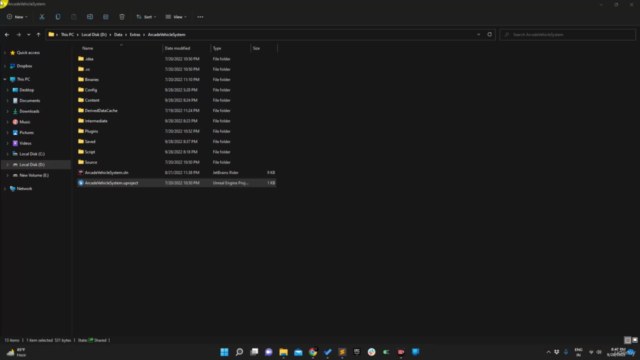Open the New dropdown button
Screen dimensions: 640x360
pyautogui.click(x=17, y=17)
